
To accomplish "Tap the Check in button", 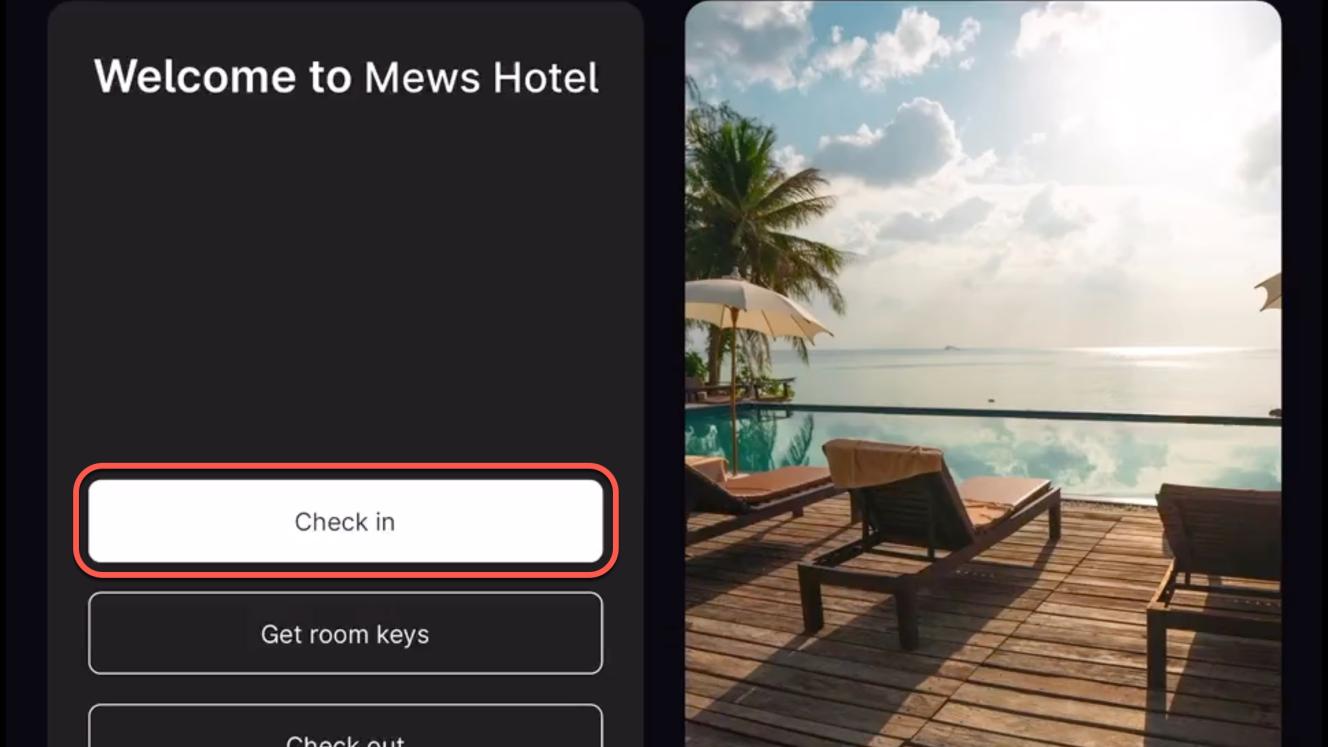I will (x=345, y=521).
